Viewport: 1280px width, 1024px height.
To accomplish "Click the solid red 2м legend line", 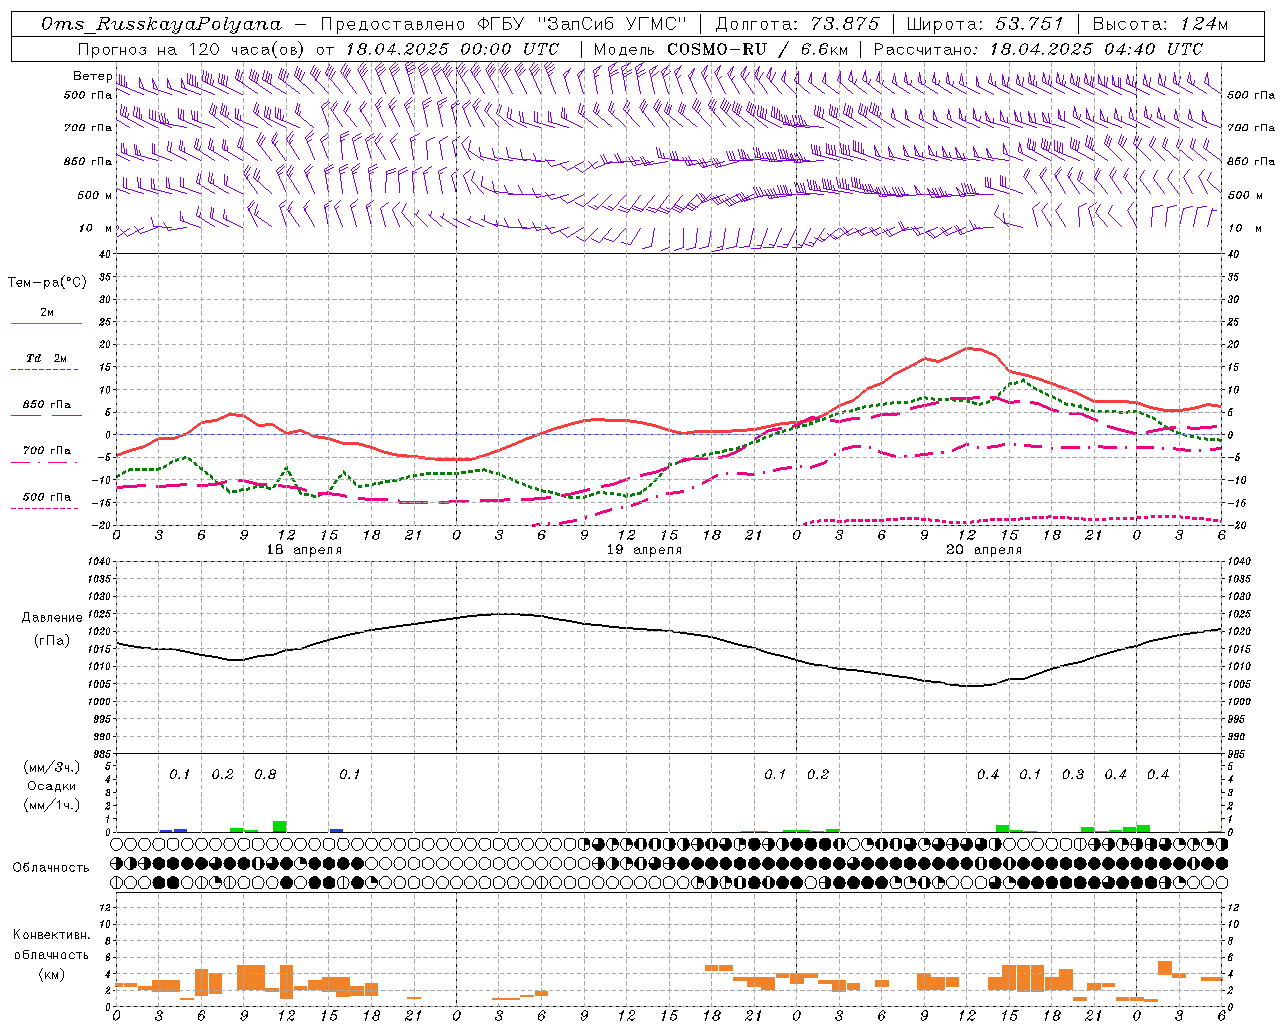I will click(x=46, y=323).
